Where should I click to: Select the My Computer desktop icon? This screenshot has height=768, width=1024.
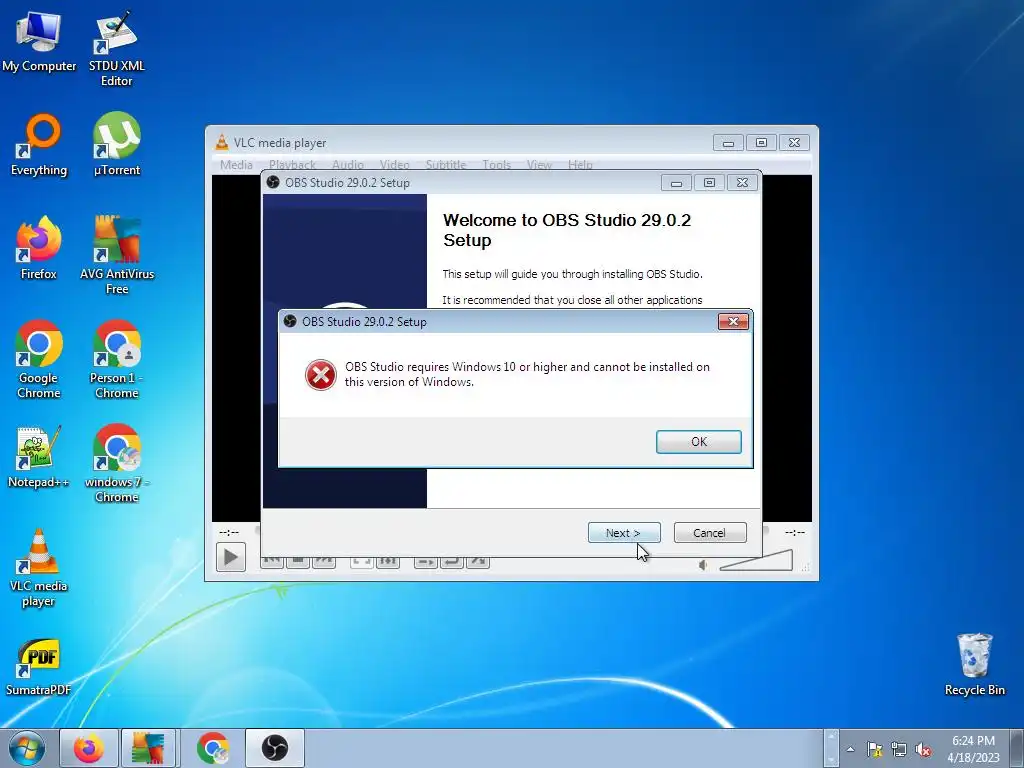pos(39,42)
